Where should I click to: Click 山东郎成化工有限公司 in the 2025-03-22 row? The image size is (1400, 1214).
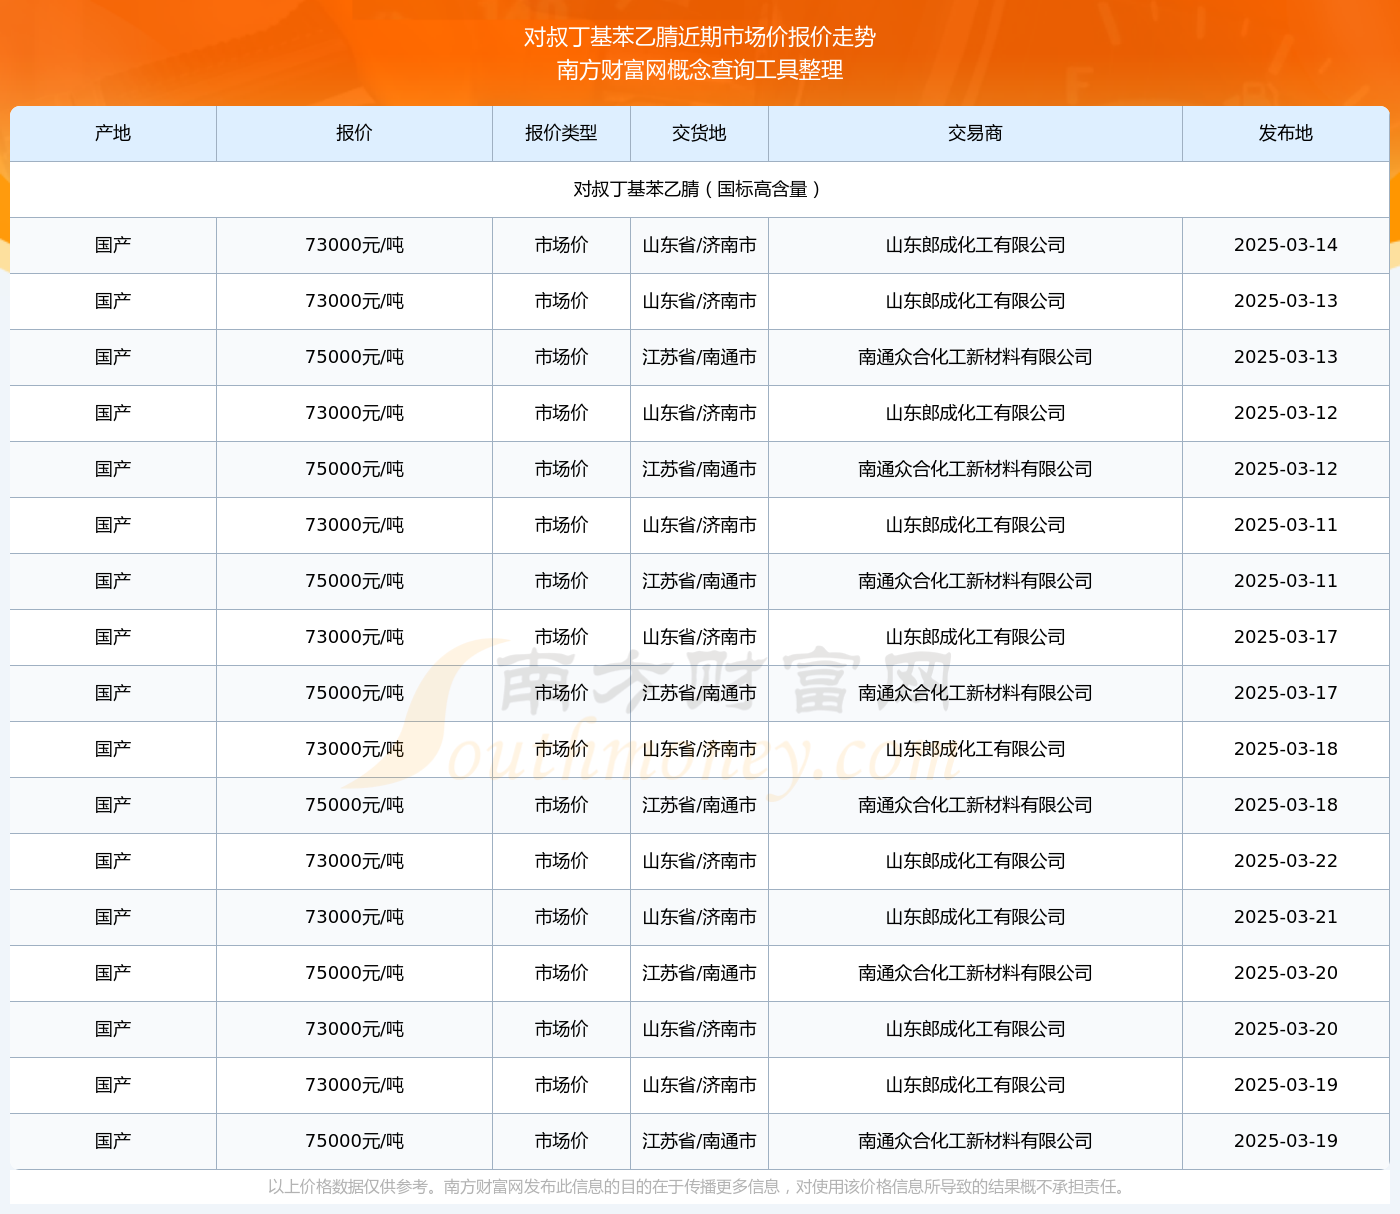(975, 861)
